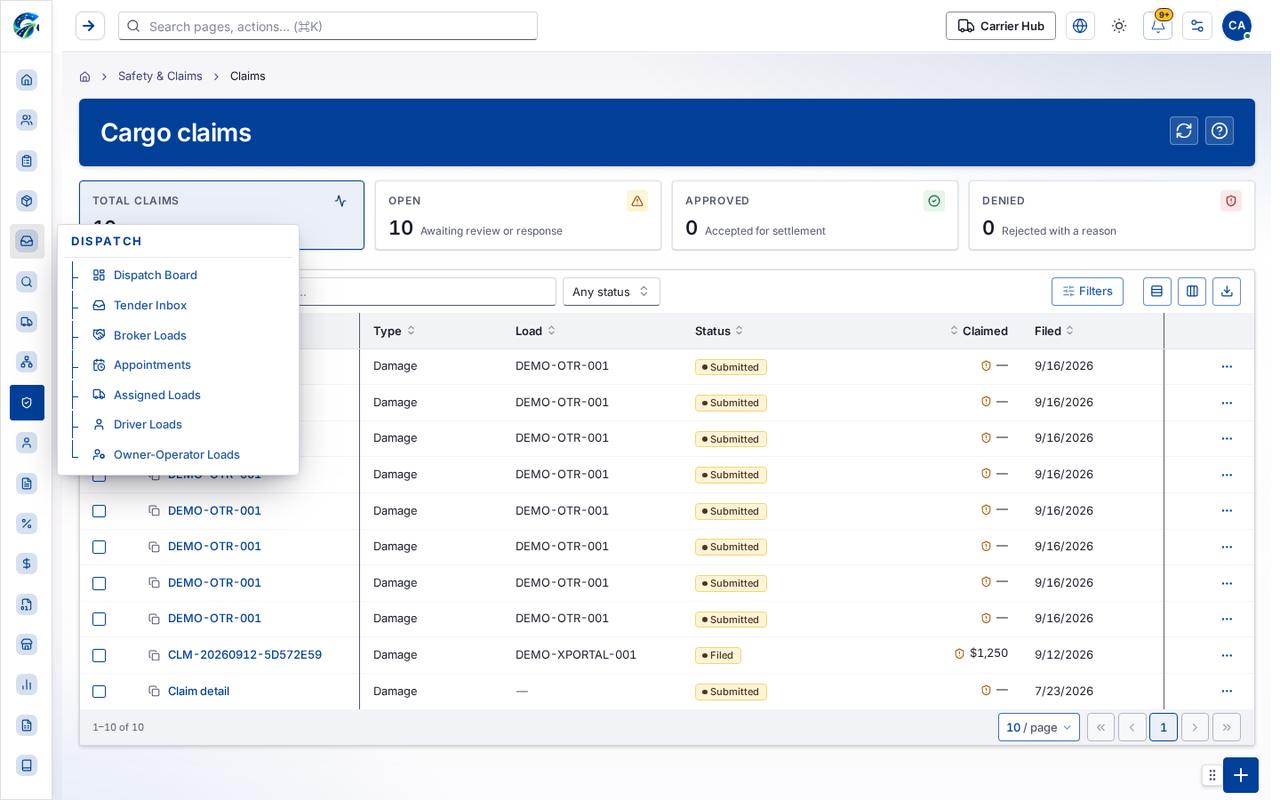Image resolution: width=1280 pixels, height=800 pixels.
Task: Sort by the Load column header
Action: point(535,331)
